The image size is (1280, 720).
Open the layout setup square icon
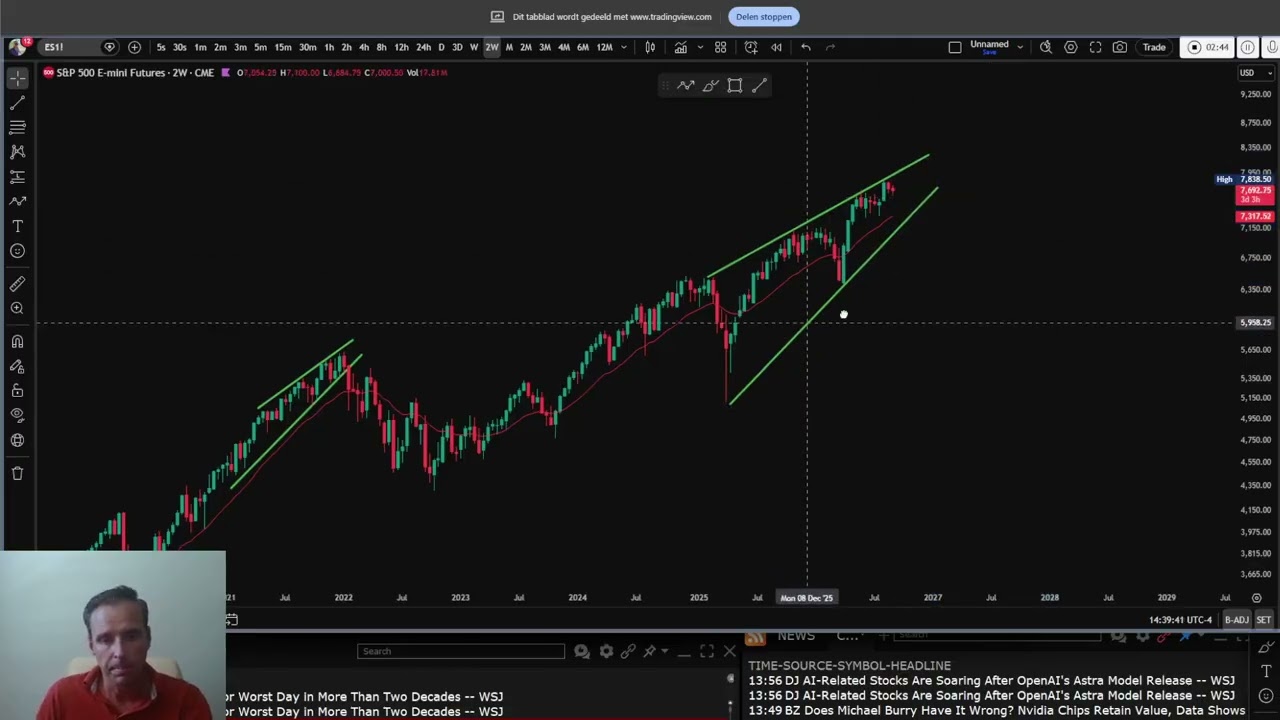(955, 47)
